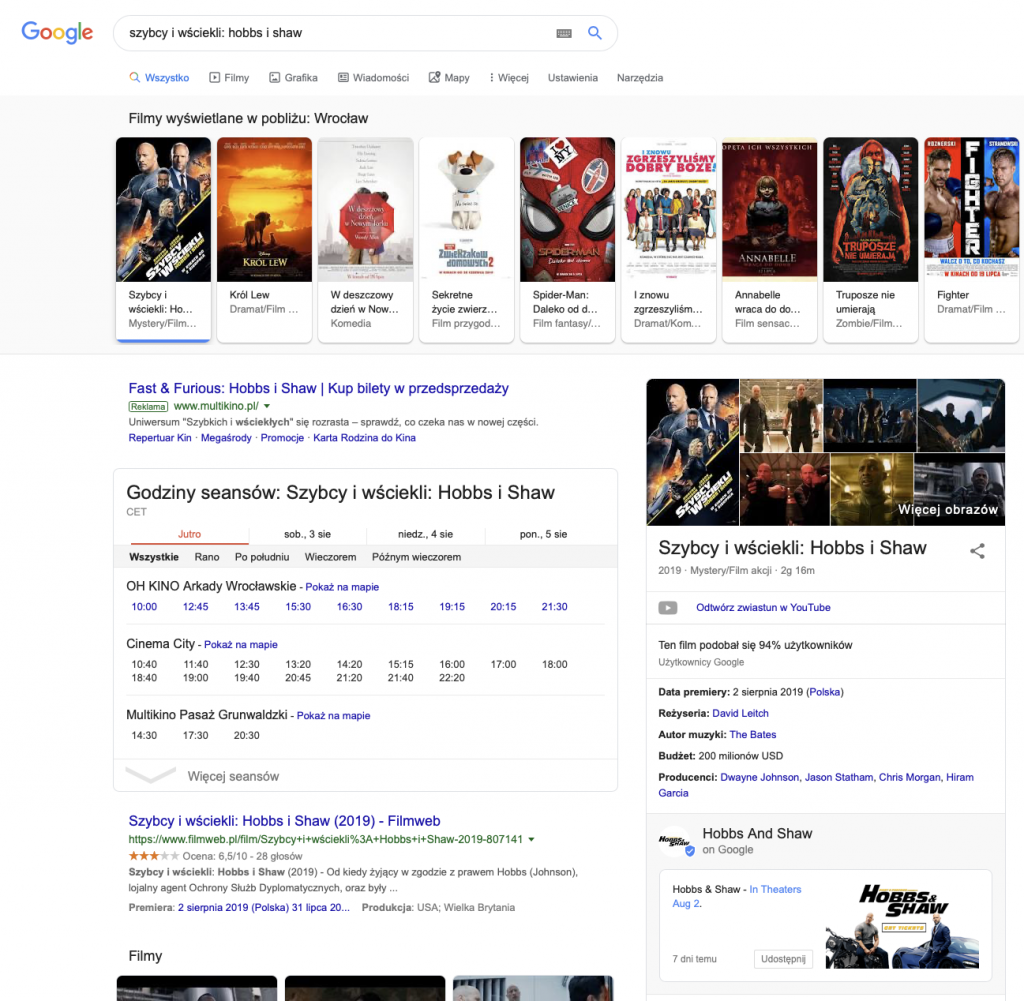The height and width of the screenshot is (1001, 1024).
Task: Select the Szybcy i wściekli movie card
Action: click(x=163, y=239)
